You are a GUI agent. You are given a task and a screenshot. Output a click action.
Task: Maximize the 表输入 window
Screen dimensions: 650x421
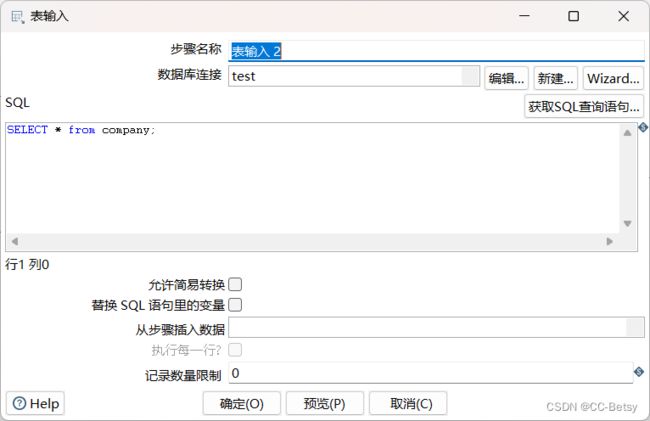tap(574, 16)
